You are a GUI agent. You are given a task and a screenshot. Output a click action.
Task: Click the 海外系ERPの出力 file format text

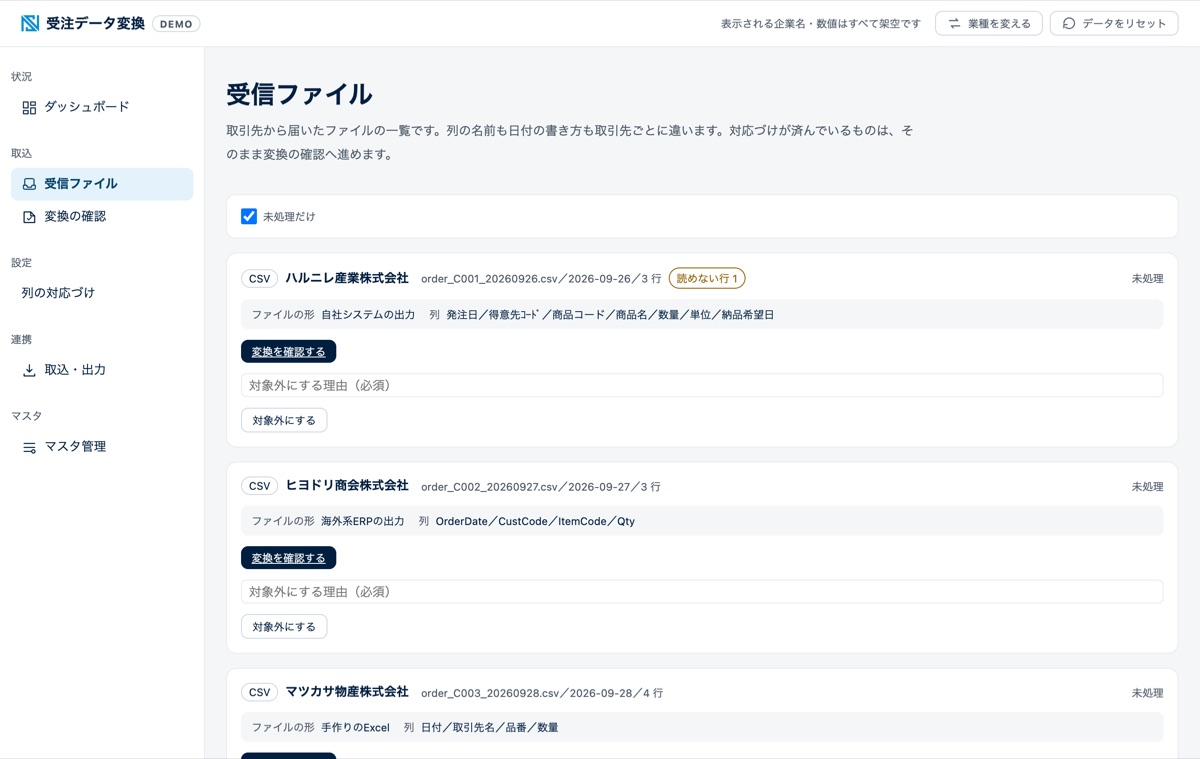pyautogui.click(x=363, y=521)
